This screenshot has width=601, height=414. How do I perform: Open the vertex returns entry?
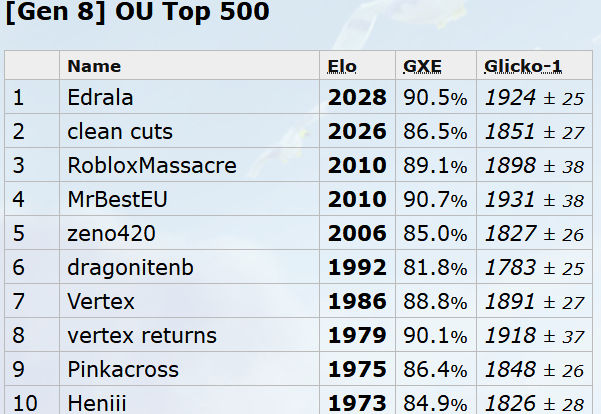[142, 336]
